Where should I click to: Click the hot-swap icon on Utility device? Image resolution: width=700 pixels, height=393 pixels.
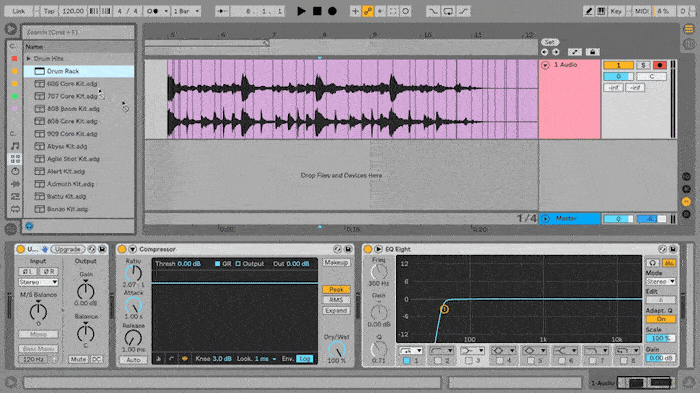92,249
